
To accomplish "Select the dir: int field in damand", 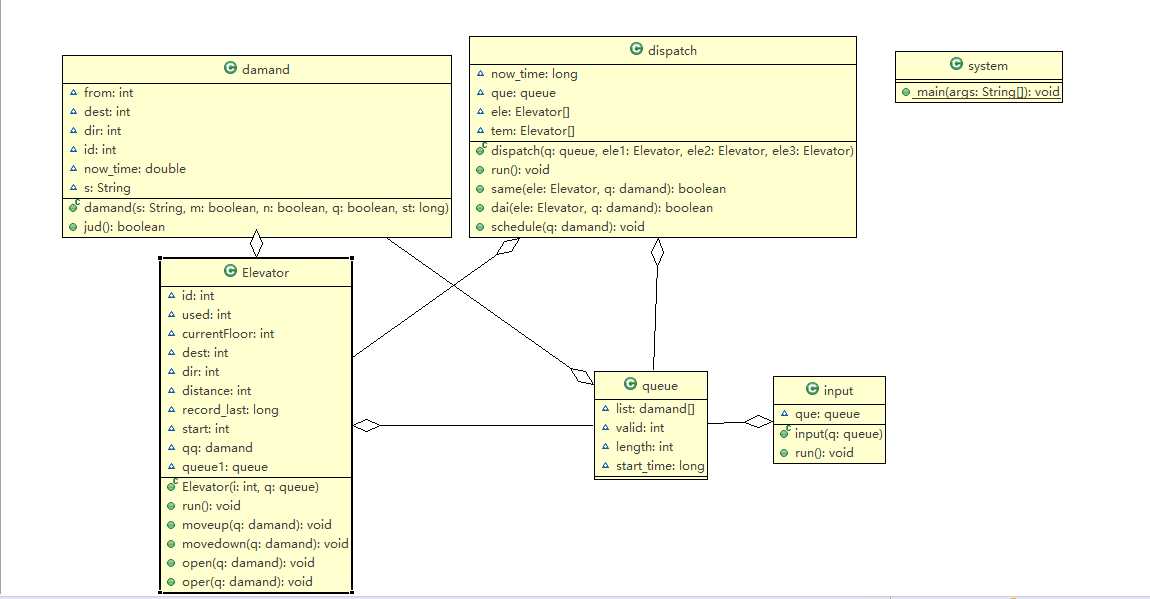I will point(103,131).
